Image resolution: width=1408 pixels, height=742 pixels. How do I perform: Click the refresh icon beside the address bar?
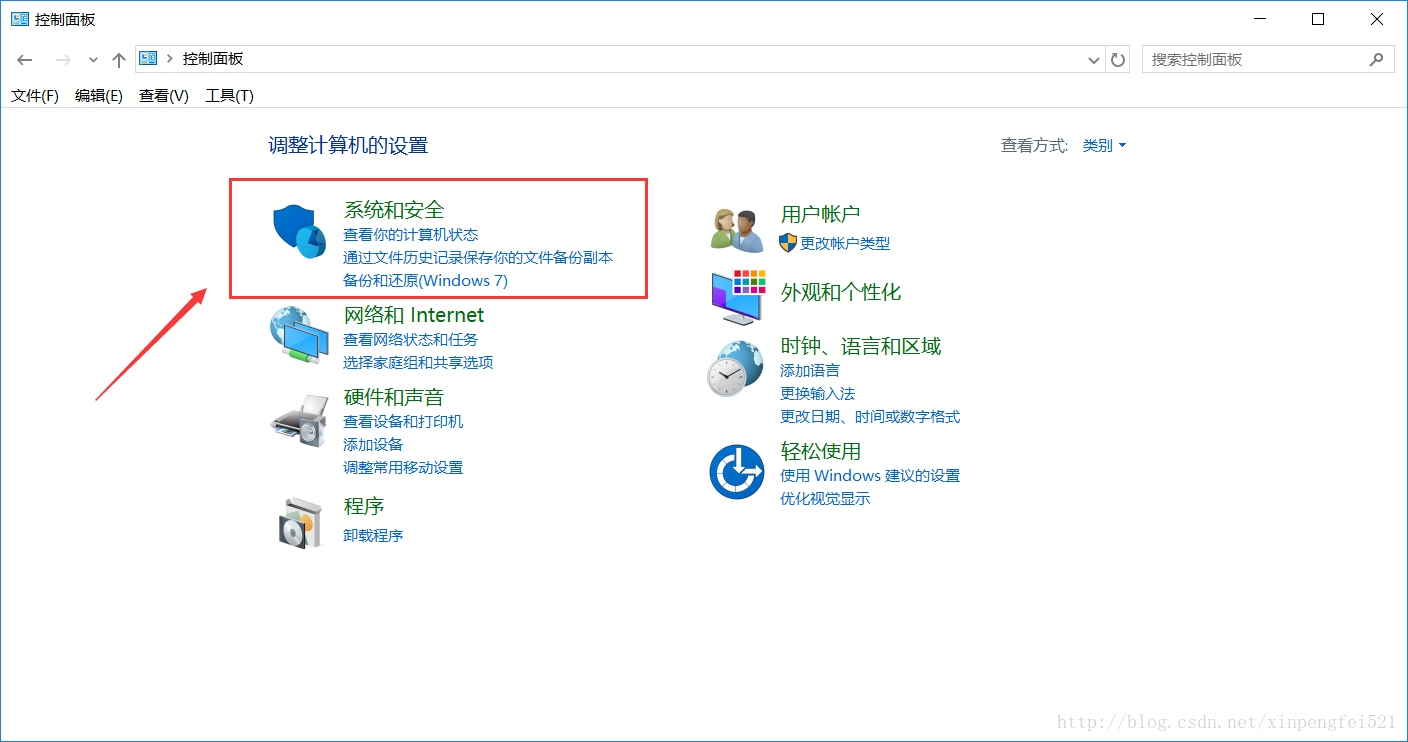(1117, 58)
